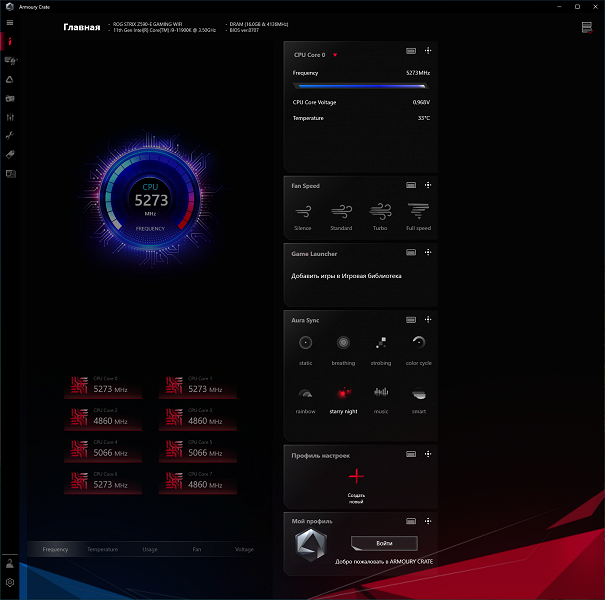Open Scenario Profiles sliders sidebar icon

point(10,117)
